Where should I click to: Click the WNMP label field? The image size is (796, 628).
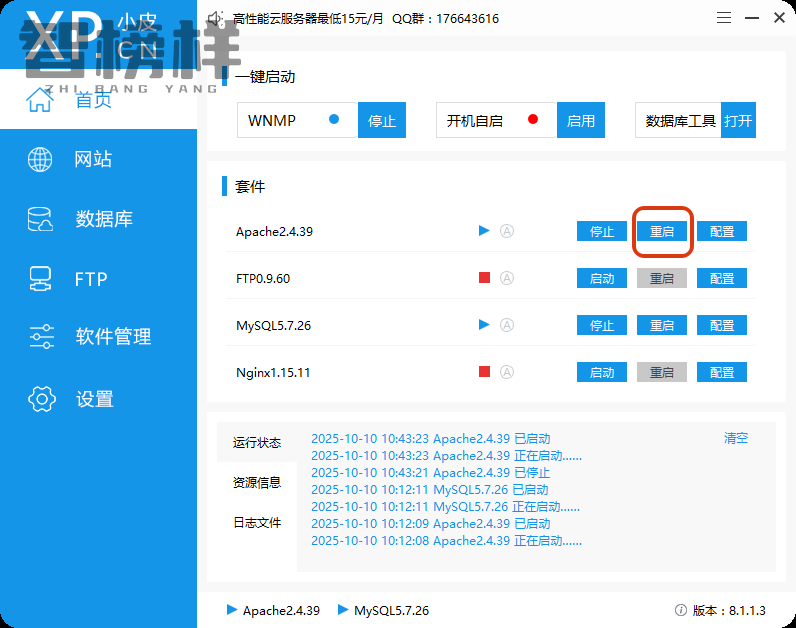coord(297,120)
